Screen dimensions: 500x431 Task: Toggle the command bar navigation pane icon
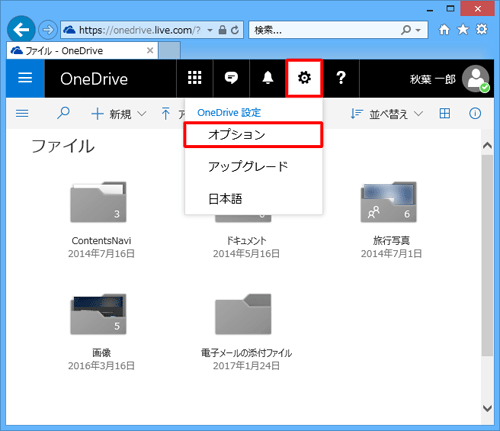point(22,114)
